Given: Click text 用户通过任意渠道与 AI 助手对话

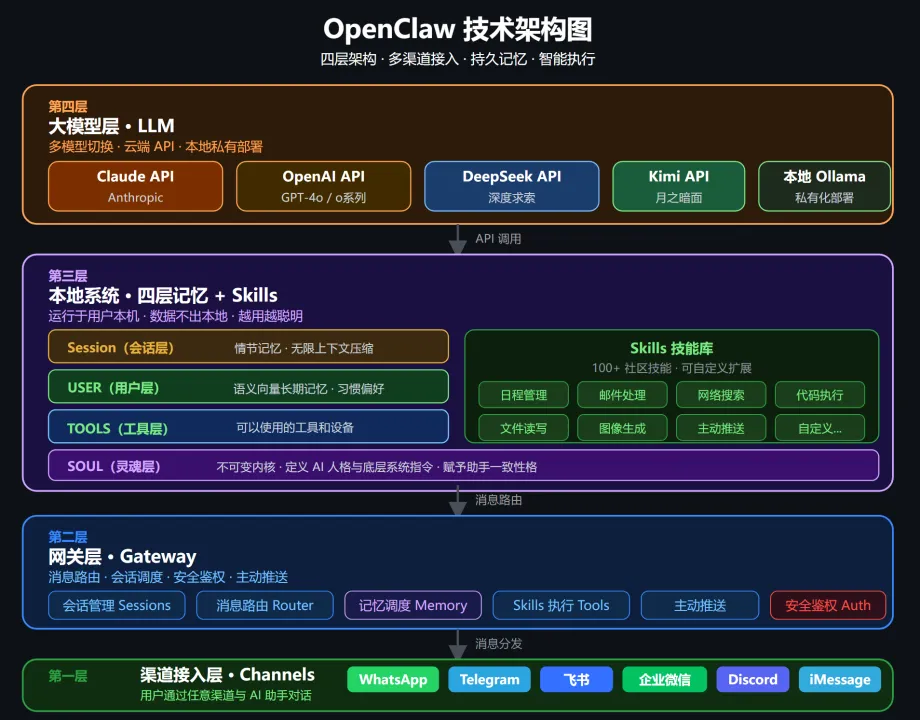Looking at the screenshot, I should tap(226, 695).
